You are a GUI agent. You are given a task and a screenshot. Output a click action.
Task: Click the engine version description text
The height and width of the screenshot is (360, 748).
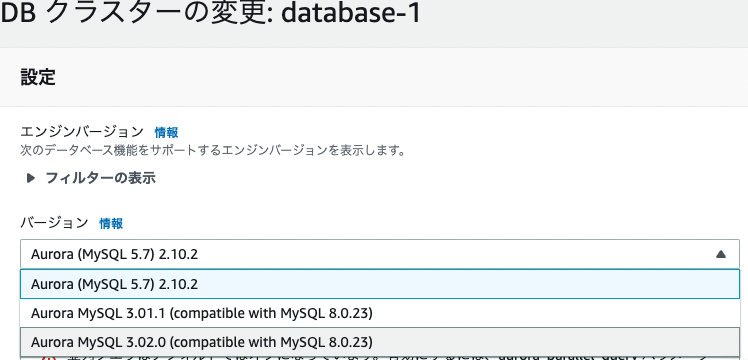[x=213, y=151]
